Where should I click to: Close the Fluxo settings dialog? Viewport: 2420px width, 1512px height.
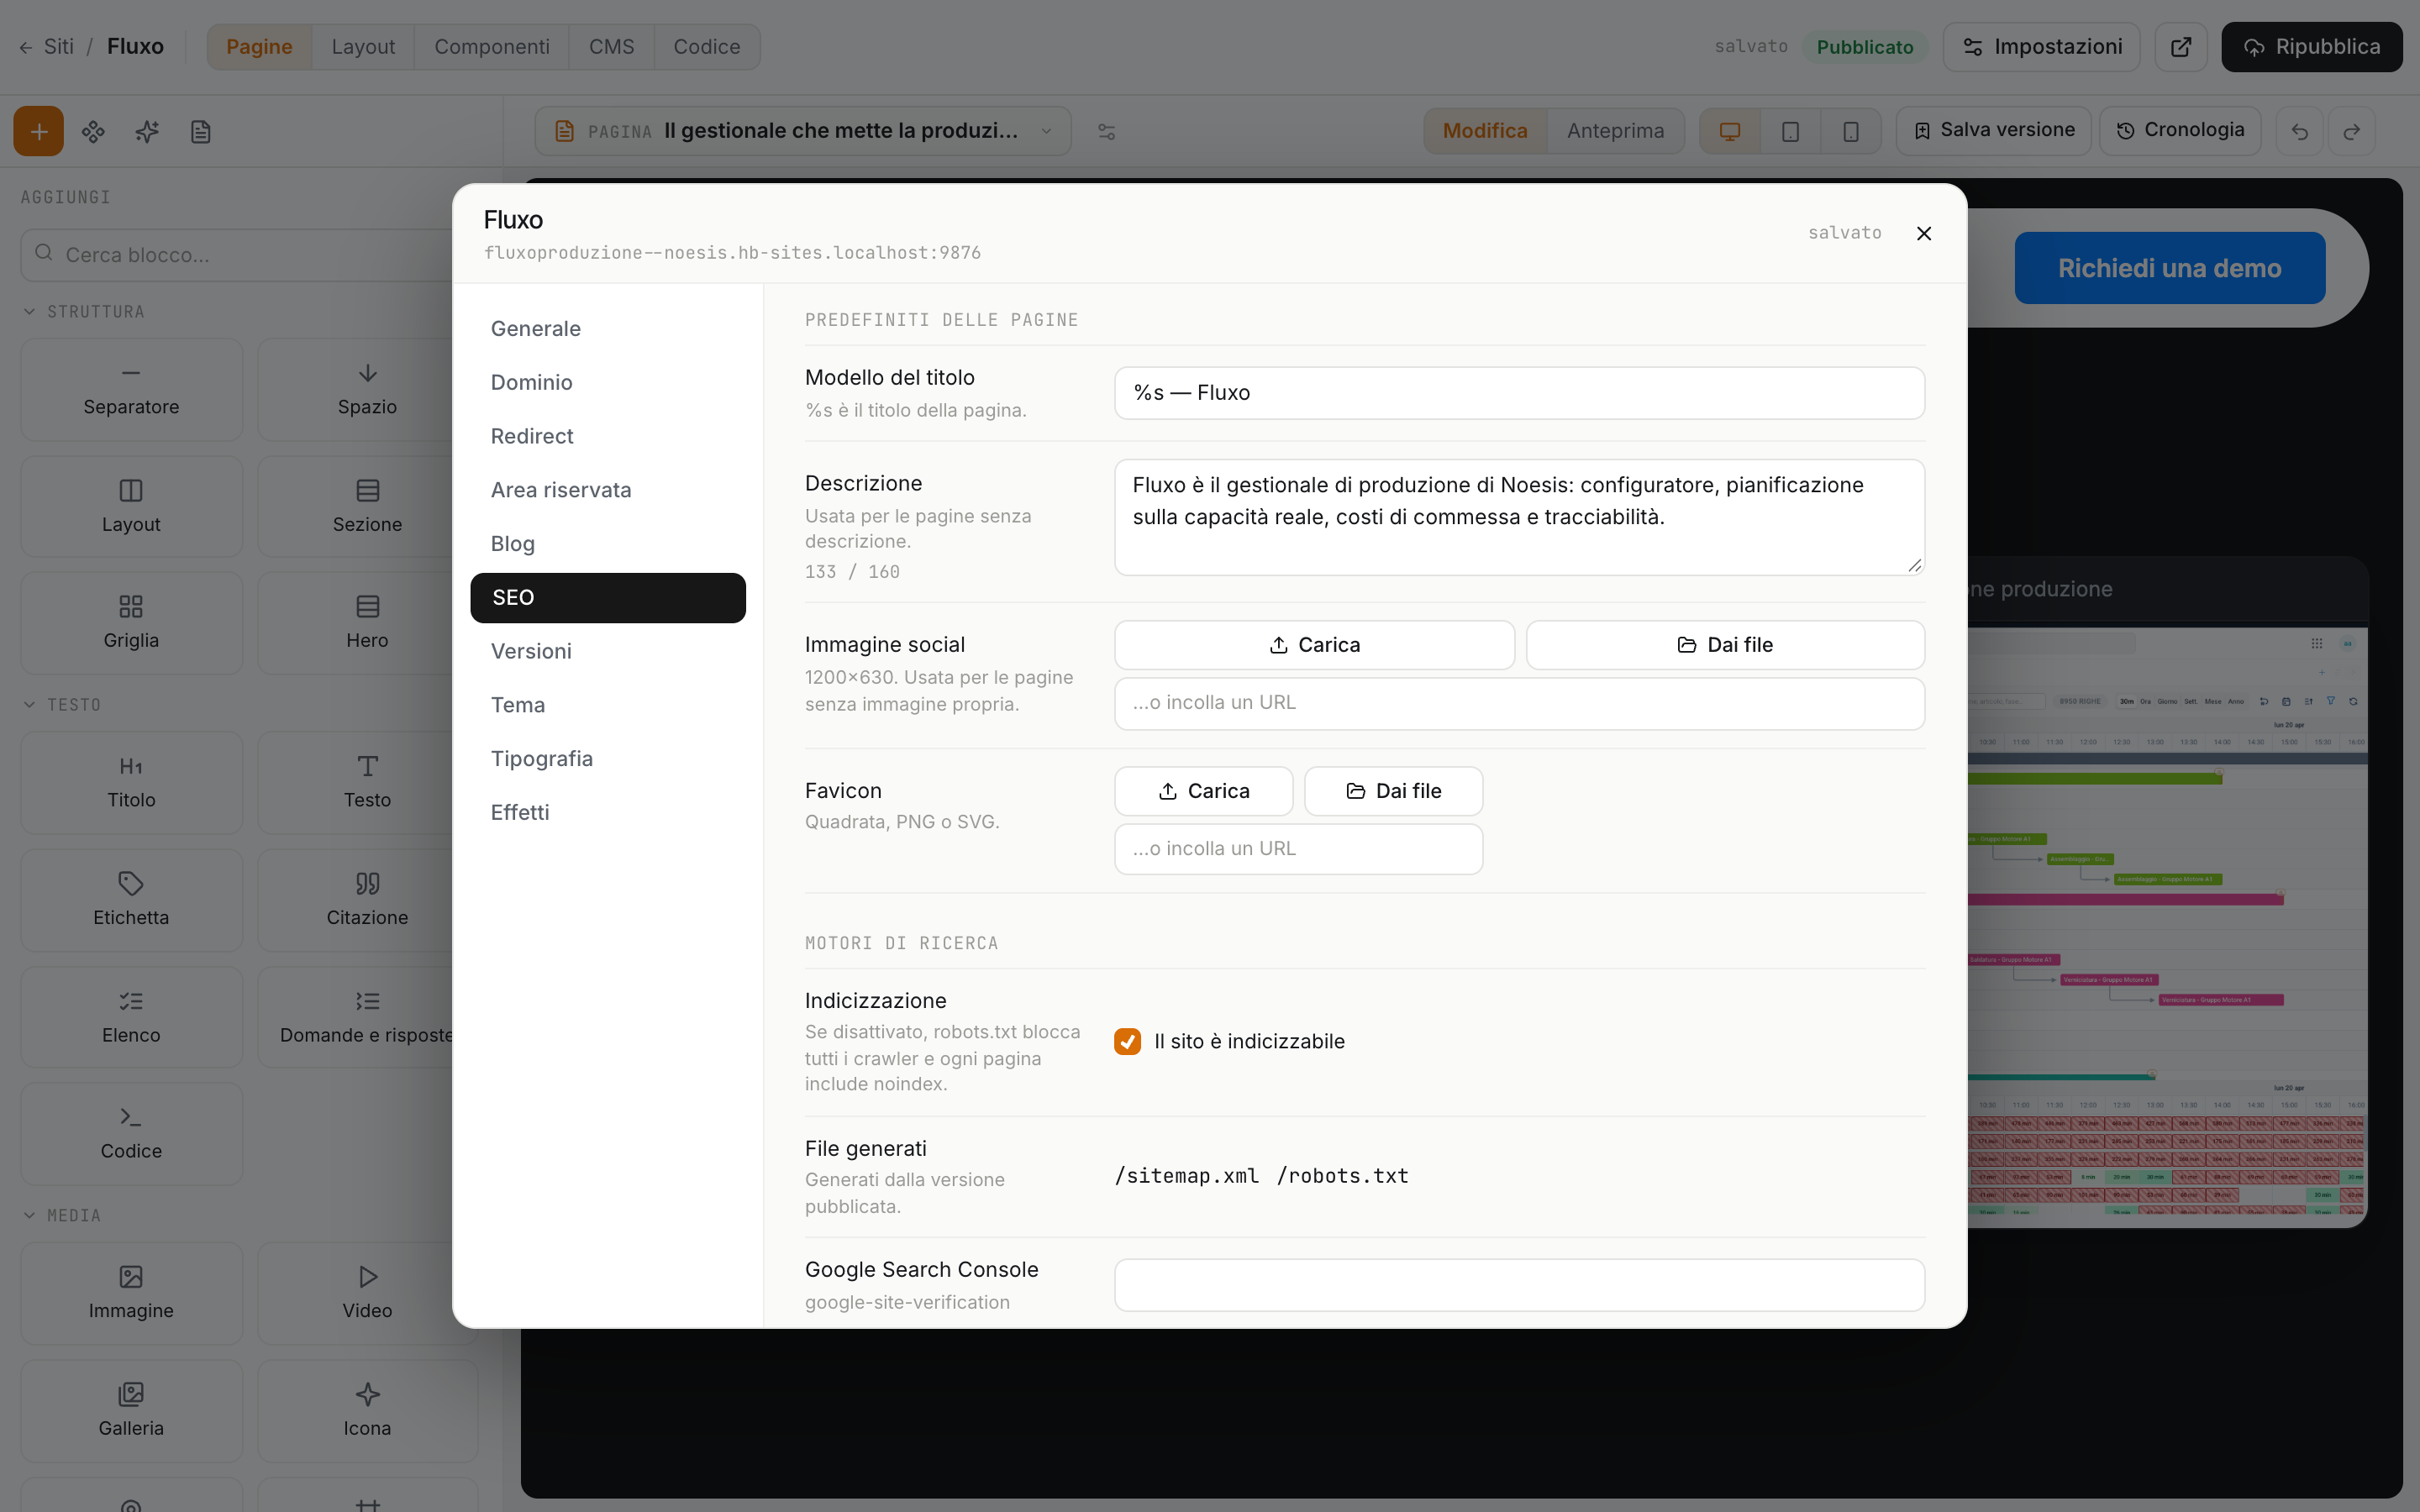point(1924,233)
